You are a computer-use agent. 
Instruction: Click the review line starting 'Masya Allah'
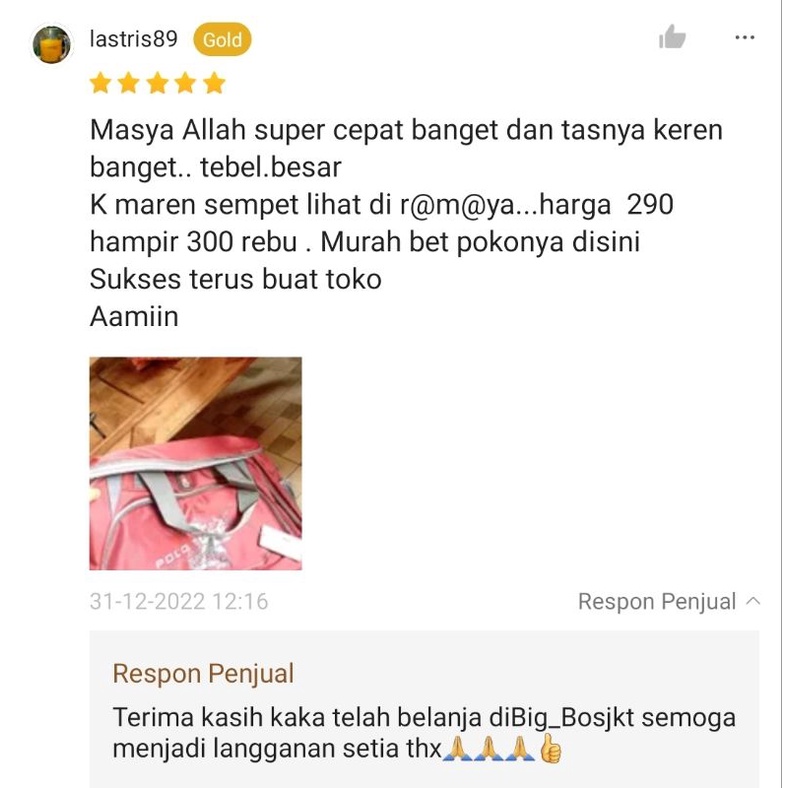tap(406, 130)
